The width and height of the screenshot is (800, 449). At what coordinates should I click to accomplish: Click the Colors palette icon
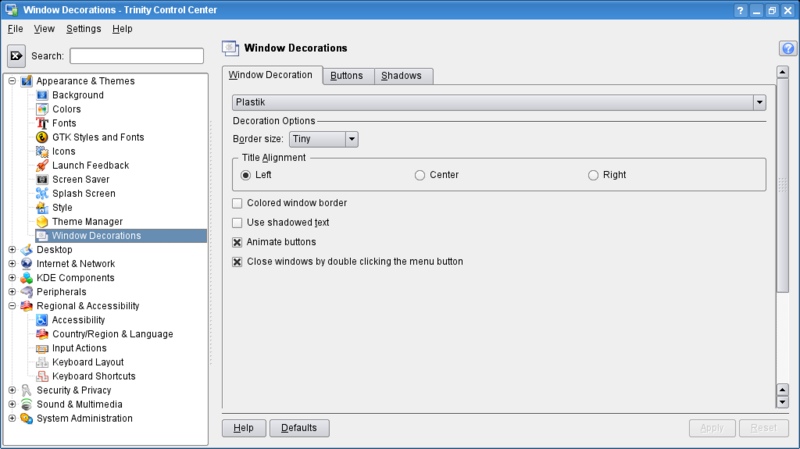pyautogui.click(x=42, y=109)
